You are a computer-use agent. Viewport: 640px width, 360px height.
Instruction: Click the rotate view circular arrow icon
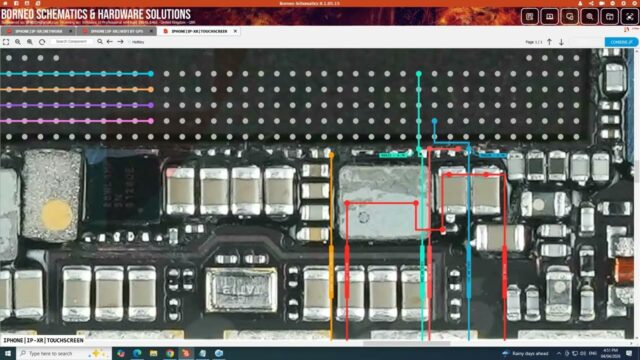pos(42,42)
